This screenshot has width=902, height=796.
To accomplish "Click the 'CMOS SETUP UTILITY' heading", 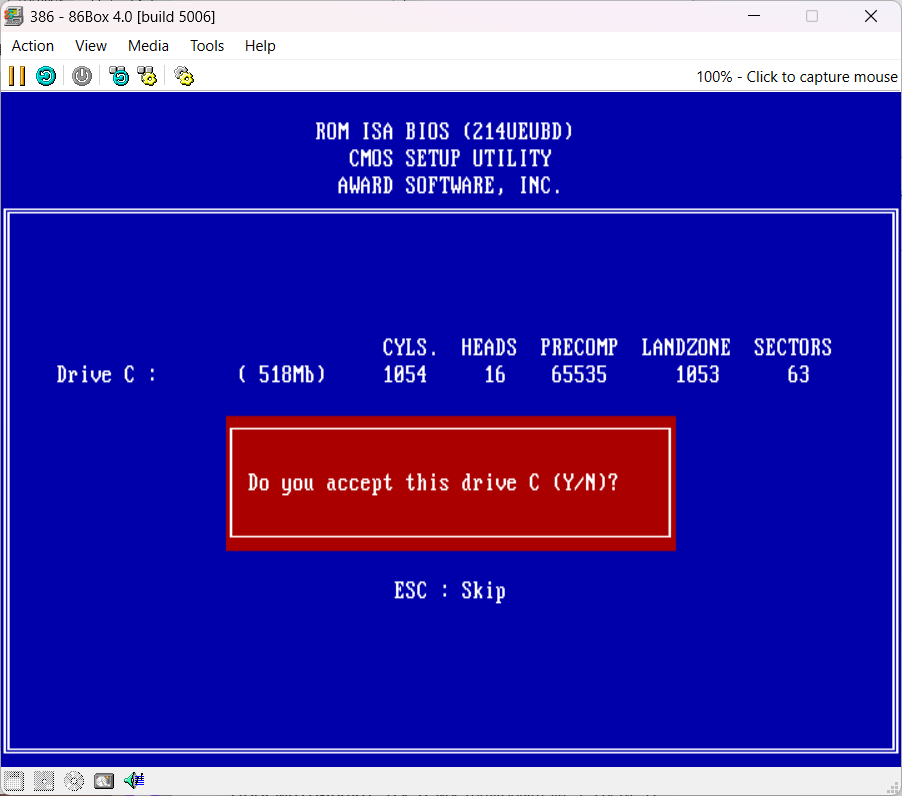I will point(450,159).
